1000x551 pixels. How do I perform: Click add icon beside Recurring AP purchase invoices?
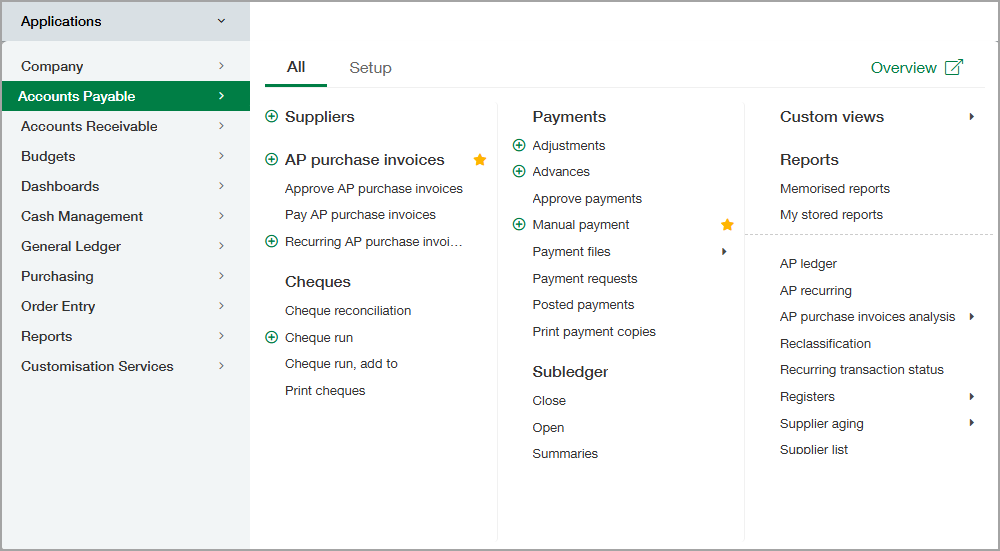[x=272, y=241]
